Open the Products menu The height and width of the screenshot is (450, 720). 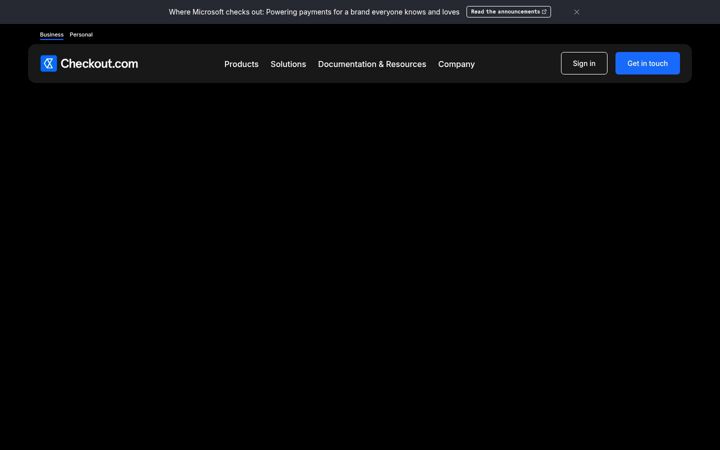pos(241,64)
